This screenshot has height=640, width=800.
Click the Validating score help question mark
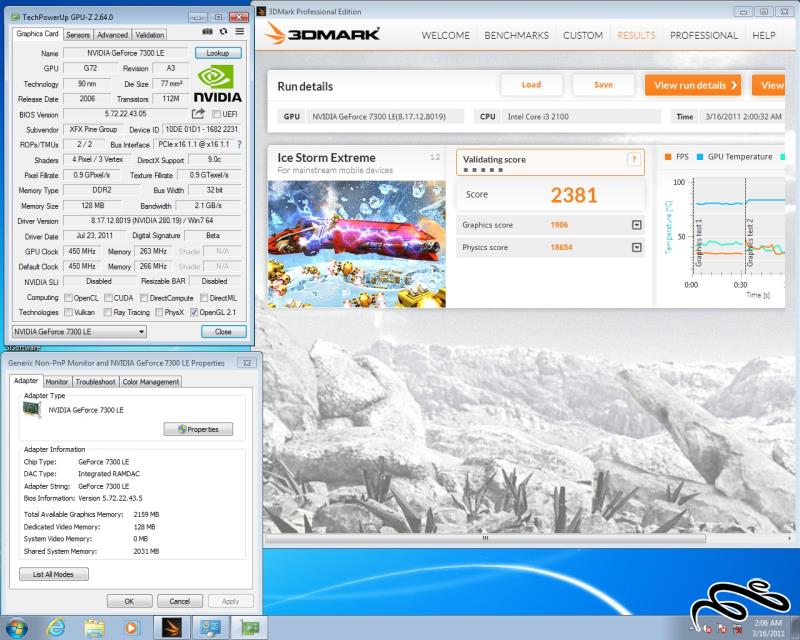pyautogui.click(x=634, y=159)
